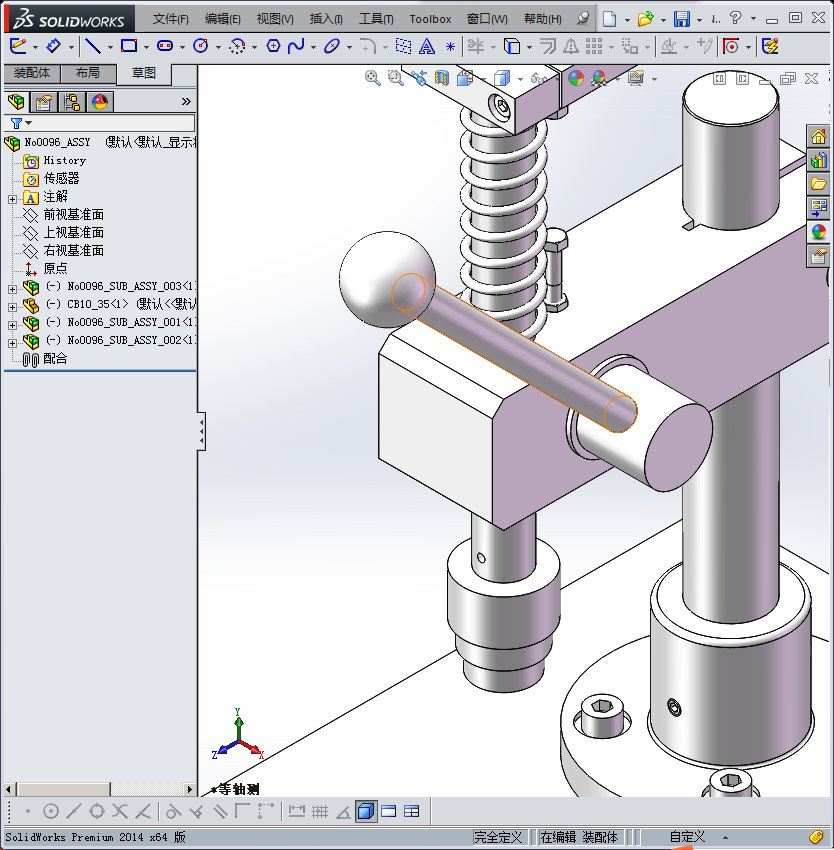Viewport: 834px width, 850px height.
Task: Click the Sketch pencil icon
Action: (18, 46)
